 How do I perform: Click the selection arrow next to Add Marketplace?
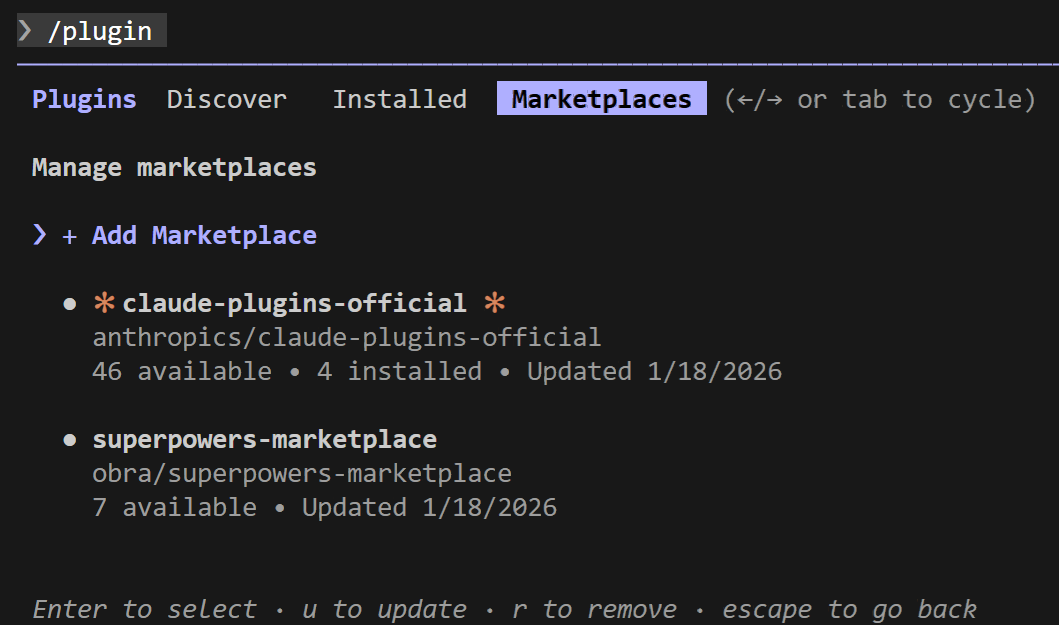40,236
